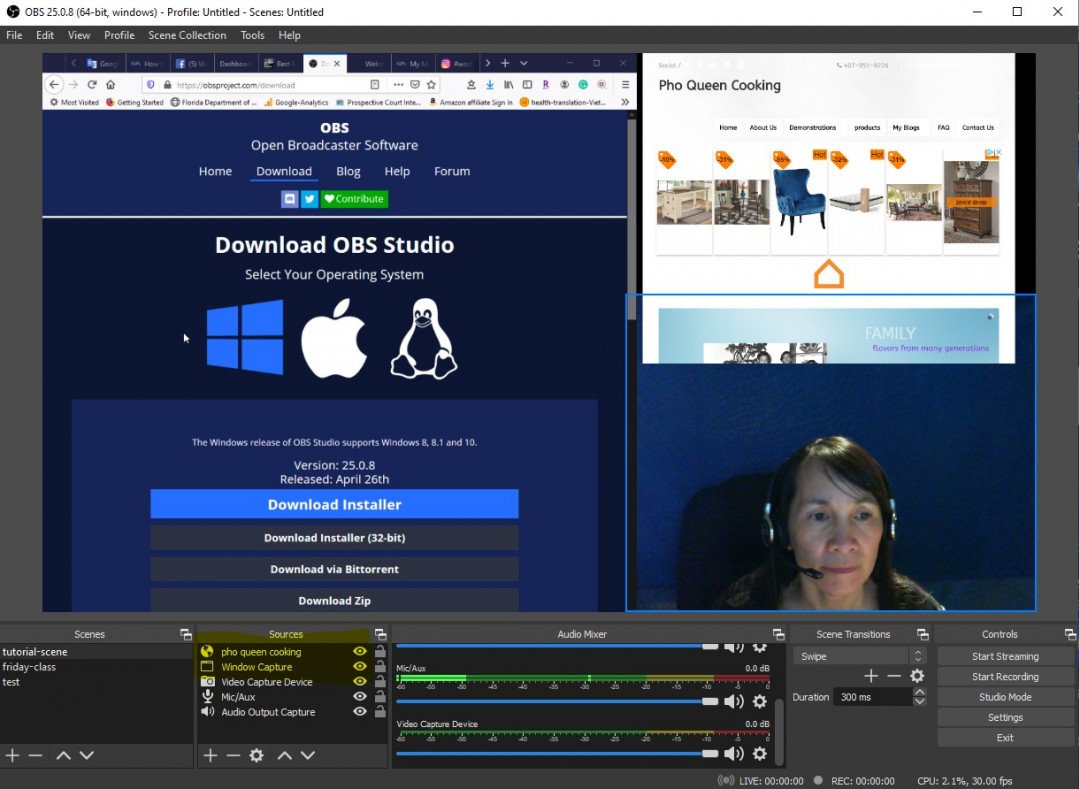1079x789 pixels.
Task: Open Mic/Aux mixer gear options
Action: pyautogui.click(x=760, y=701)
